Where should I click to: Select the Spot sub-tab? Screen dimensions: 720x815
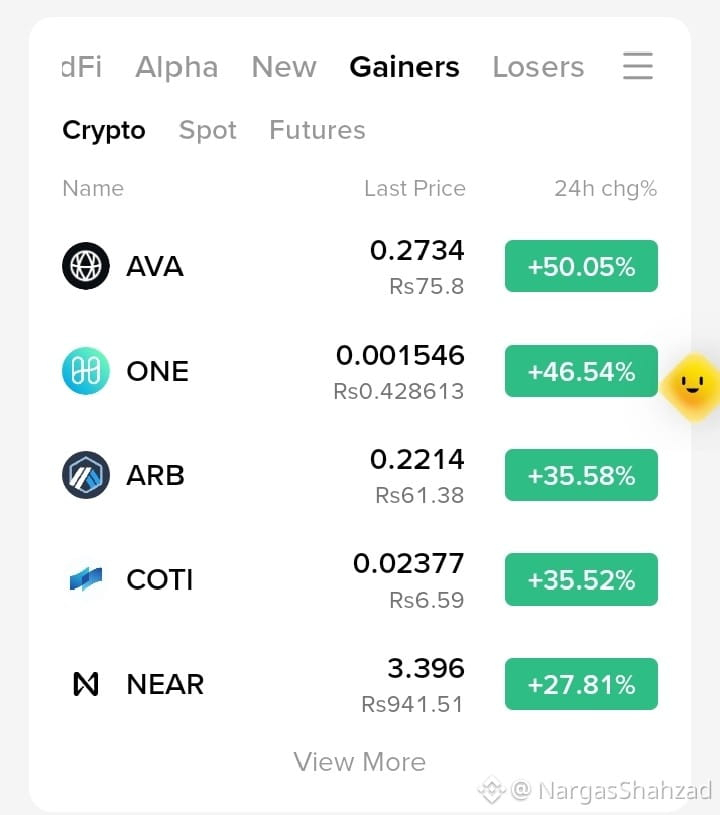pyautogui.click(x=207, y=130)
